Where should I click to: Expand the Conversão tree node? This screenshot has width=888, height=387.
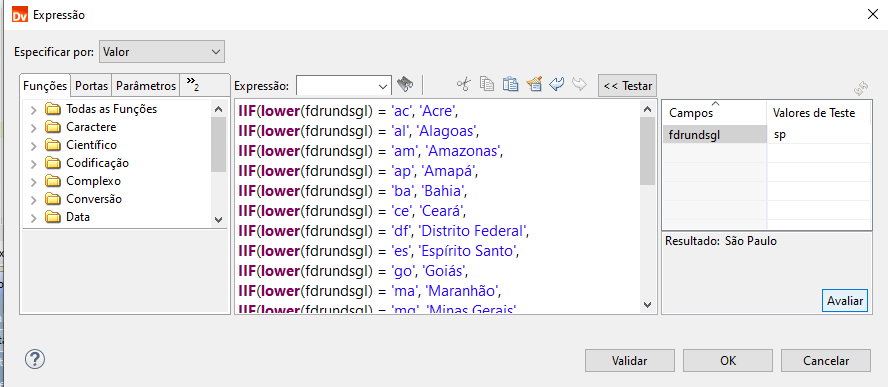click(x=34, y=199)
